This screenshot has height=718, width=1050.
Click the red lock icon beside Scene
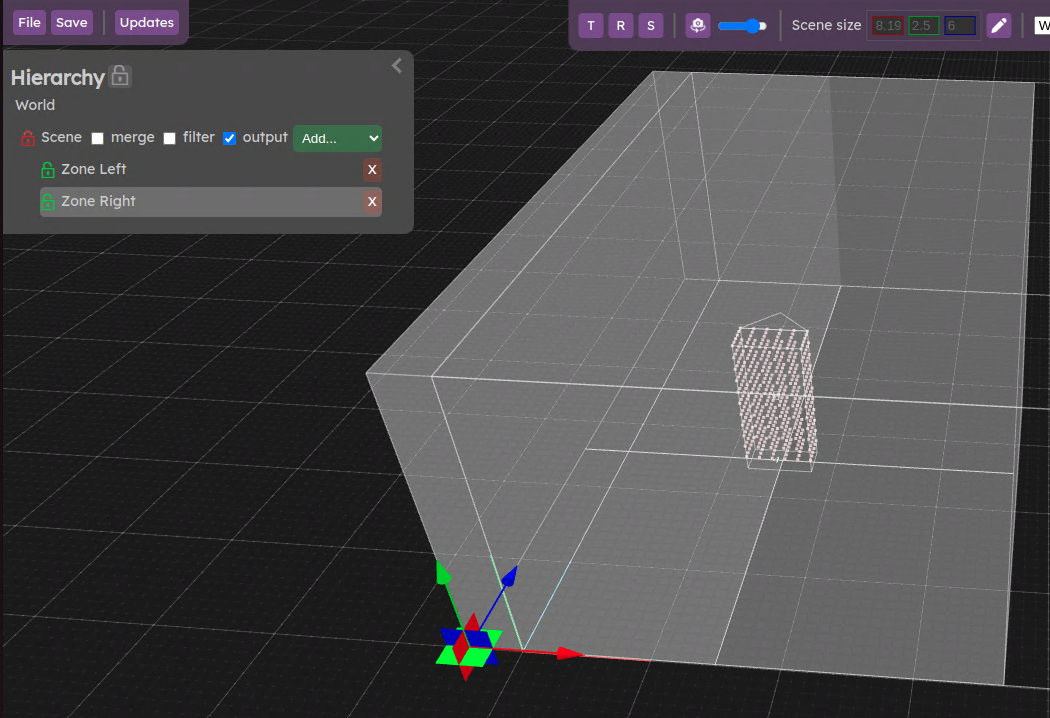point(28,138)
